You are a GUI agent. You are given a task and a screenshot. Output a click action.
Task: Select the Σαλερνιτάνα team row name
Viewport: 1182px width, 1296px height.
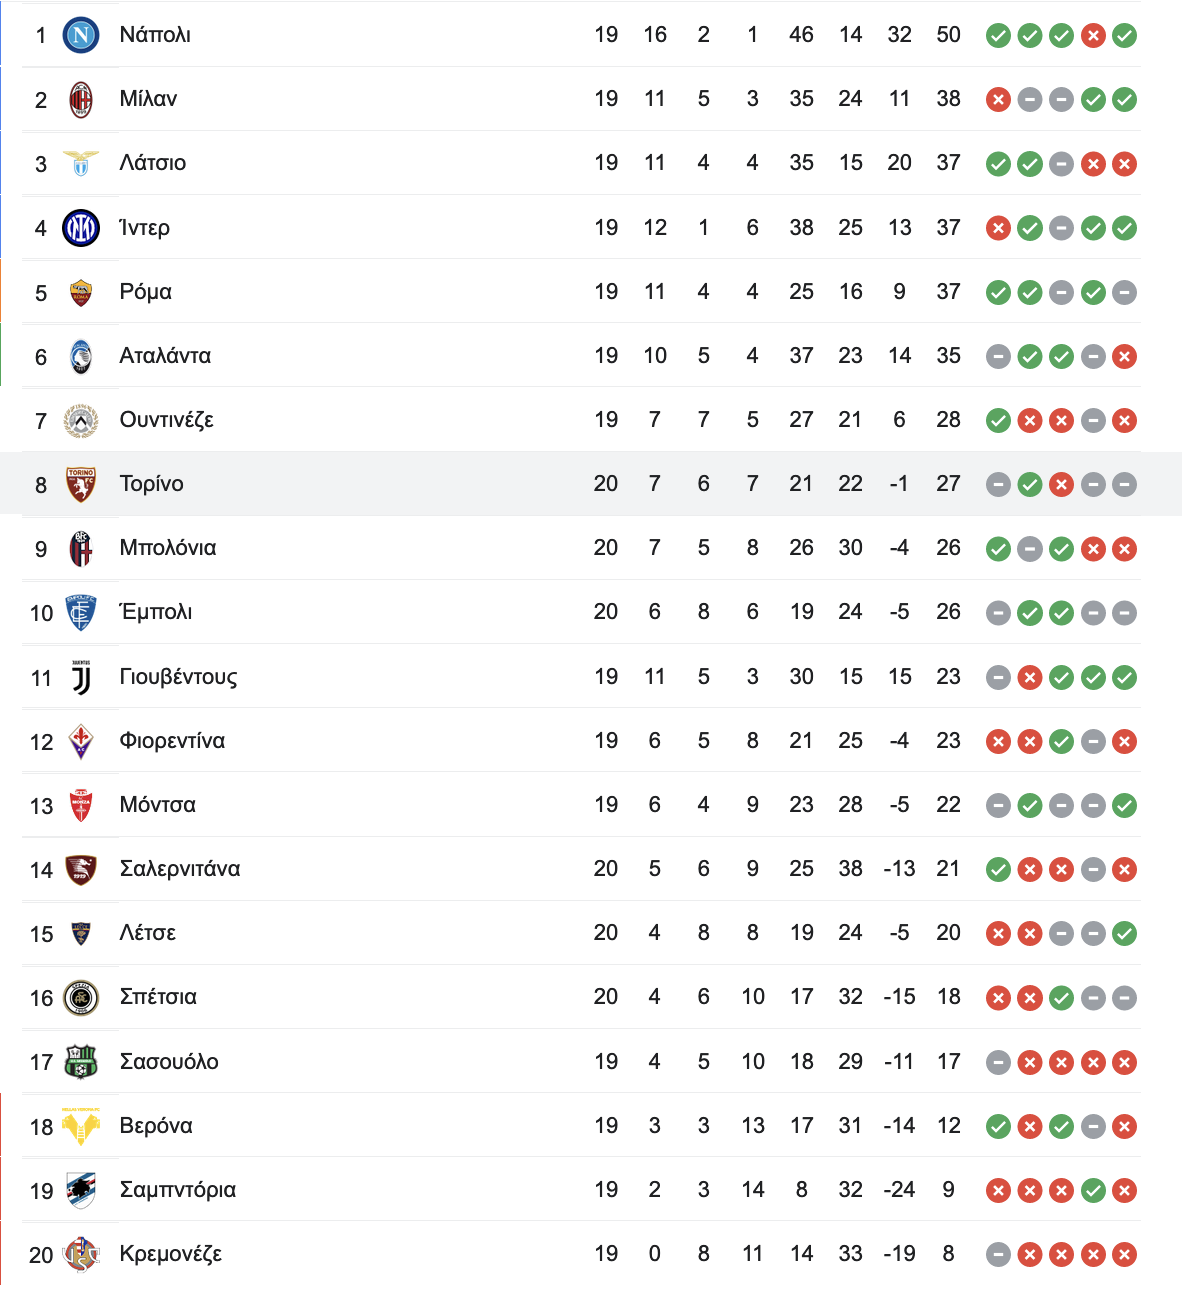click(x=180, y=869)
